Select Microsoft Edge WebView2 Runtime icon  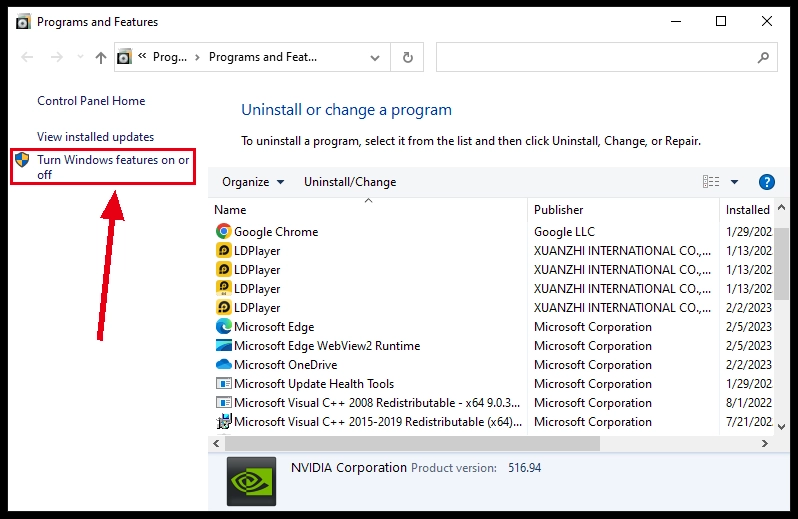[x=223, y=345]
